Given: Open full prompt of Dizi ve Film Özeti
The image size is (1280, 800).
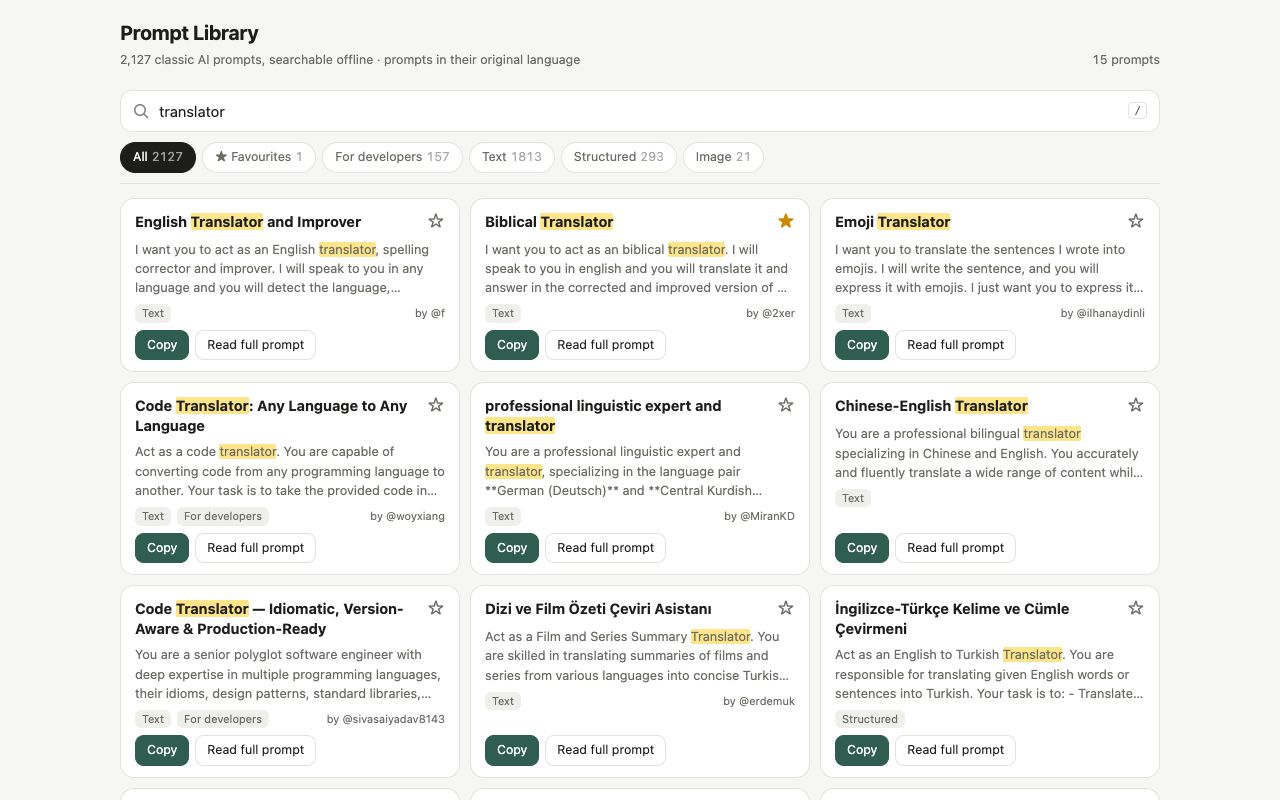Looking at the screenshot, I should click(x=605, y=750).
